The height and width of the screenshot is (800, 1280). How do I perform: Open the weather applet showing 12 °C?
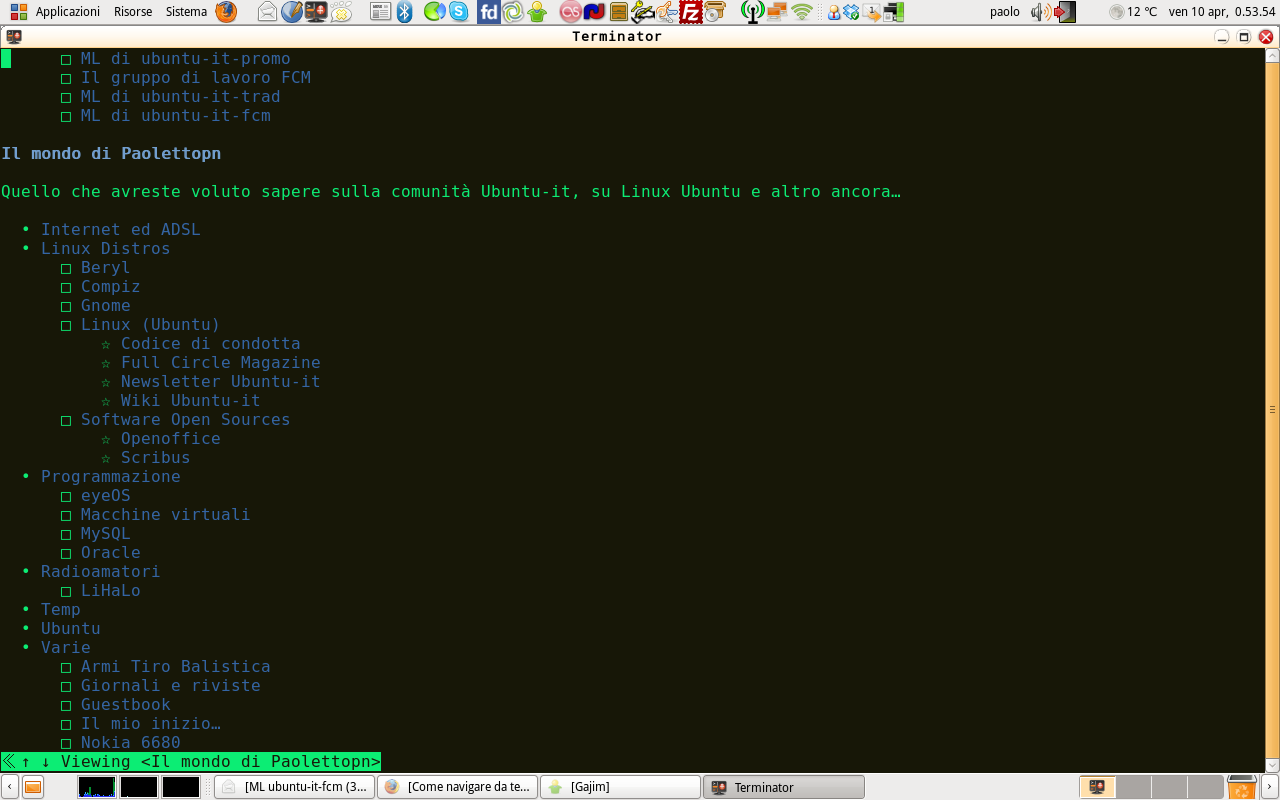pyautogui.click(x=1132, y=12)
